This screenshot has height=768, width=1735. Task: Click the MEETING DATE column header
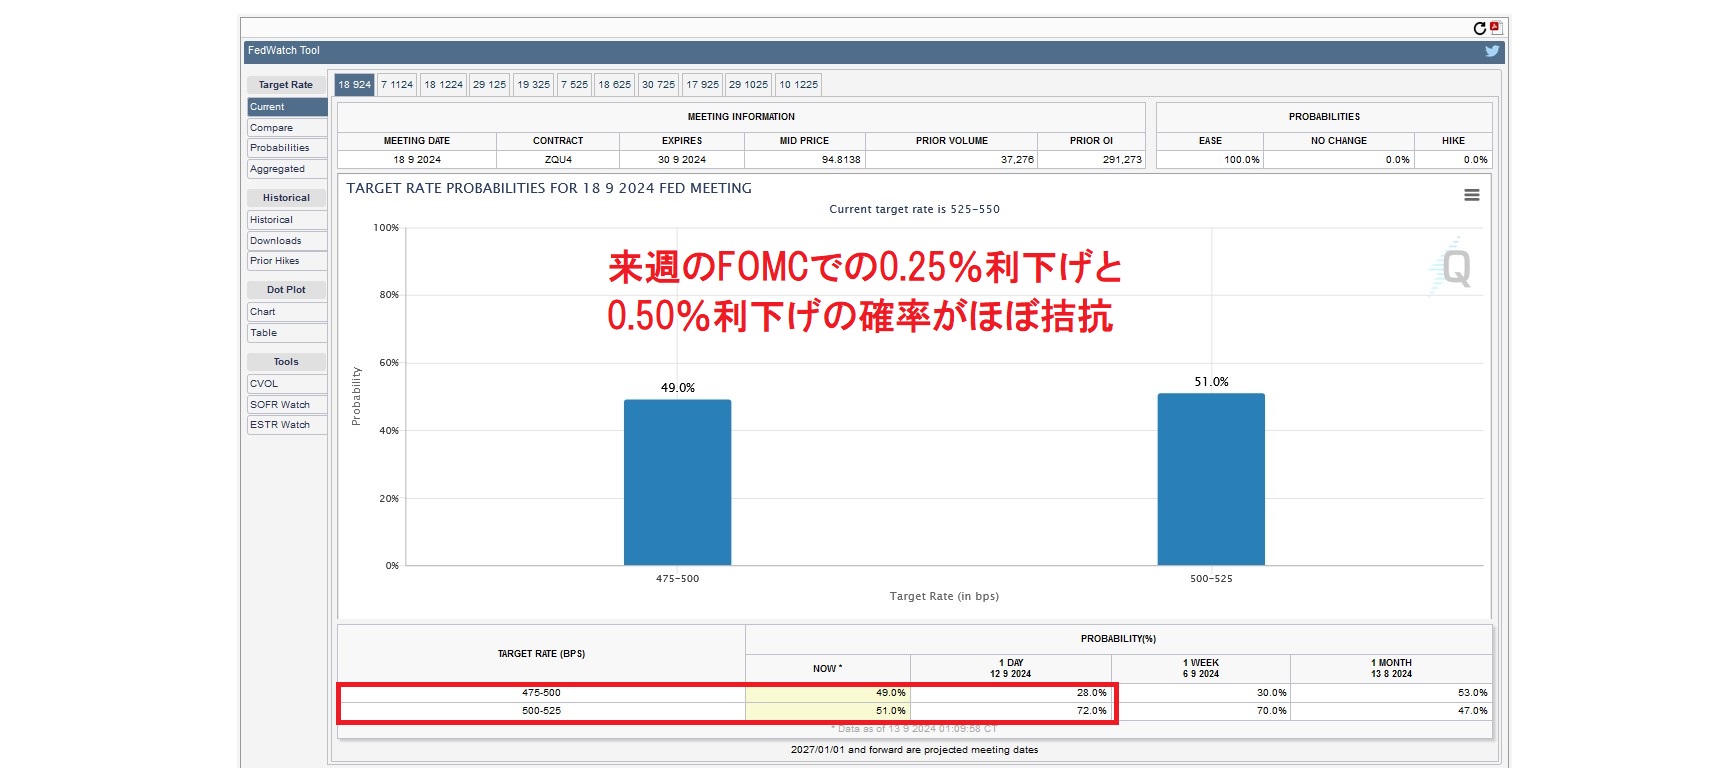tap(417, 141)
